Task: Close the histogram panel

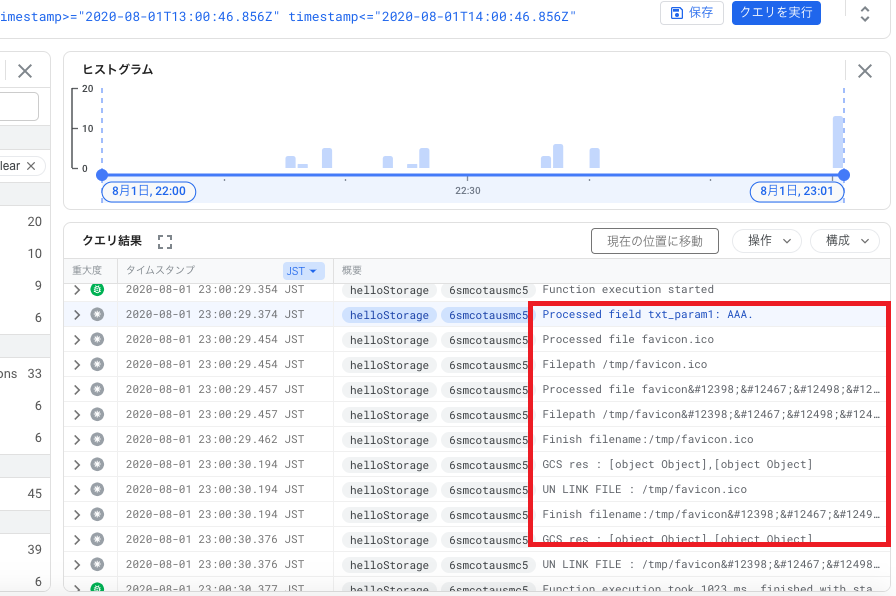Action: click(865, 71)
